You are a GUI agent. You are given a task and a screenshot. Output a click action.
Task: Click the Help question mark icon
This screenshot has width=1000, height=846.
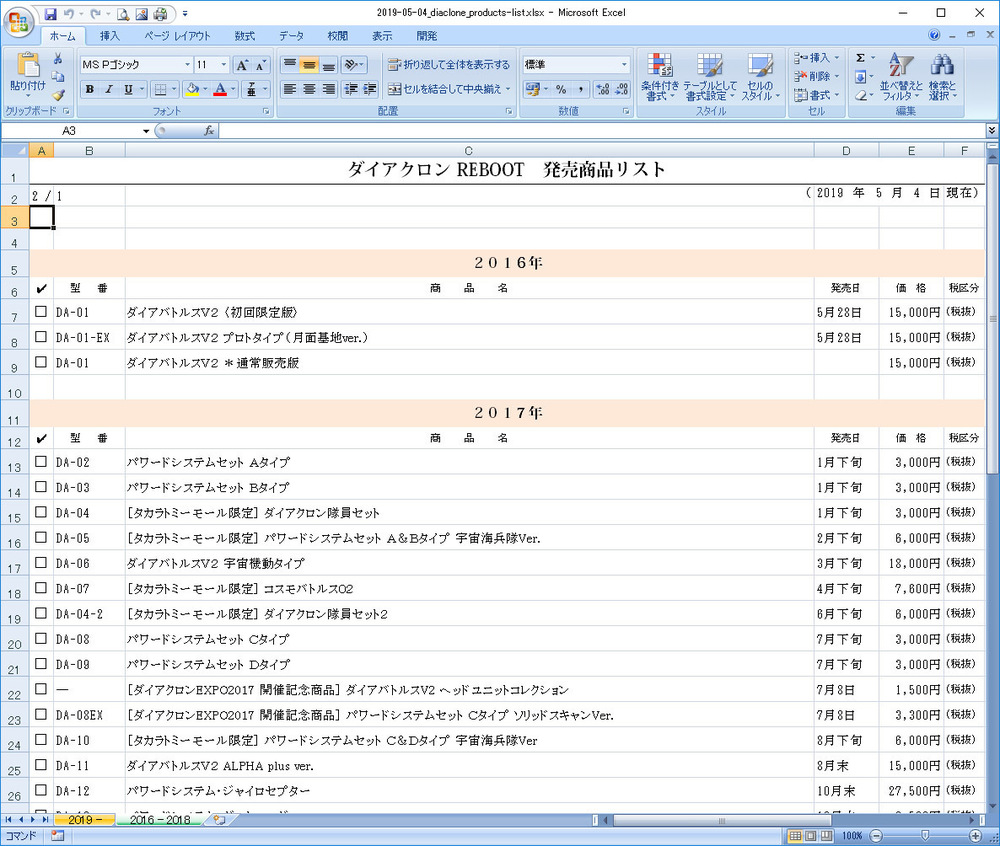[934, 35]
